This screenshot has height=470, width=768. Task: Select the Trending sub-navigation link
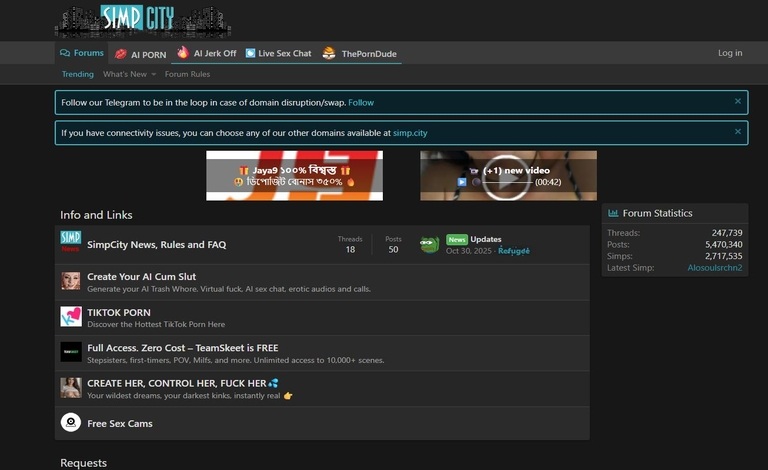pos(77,74)
